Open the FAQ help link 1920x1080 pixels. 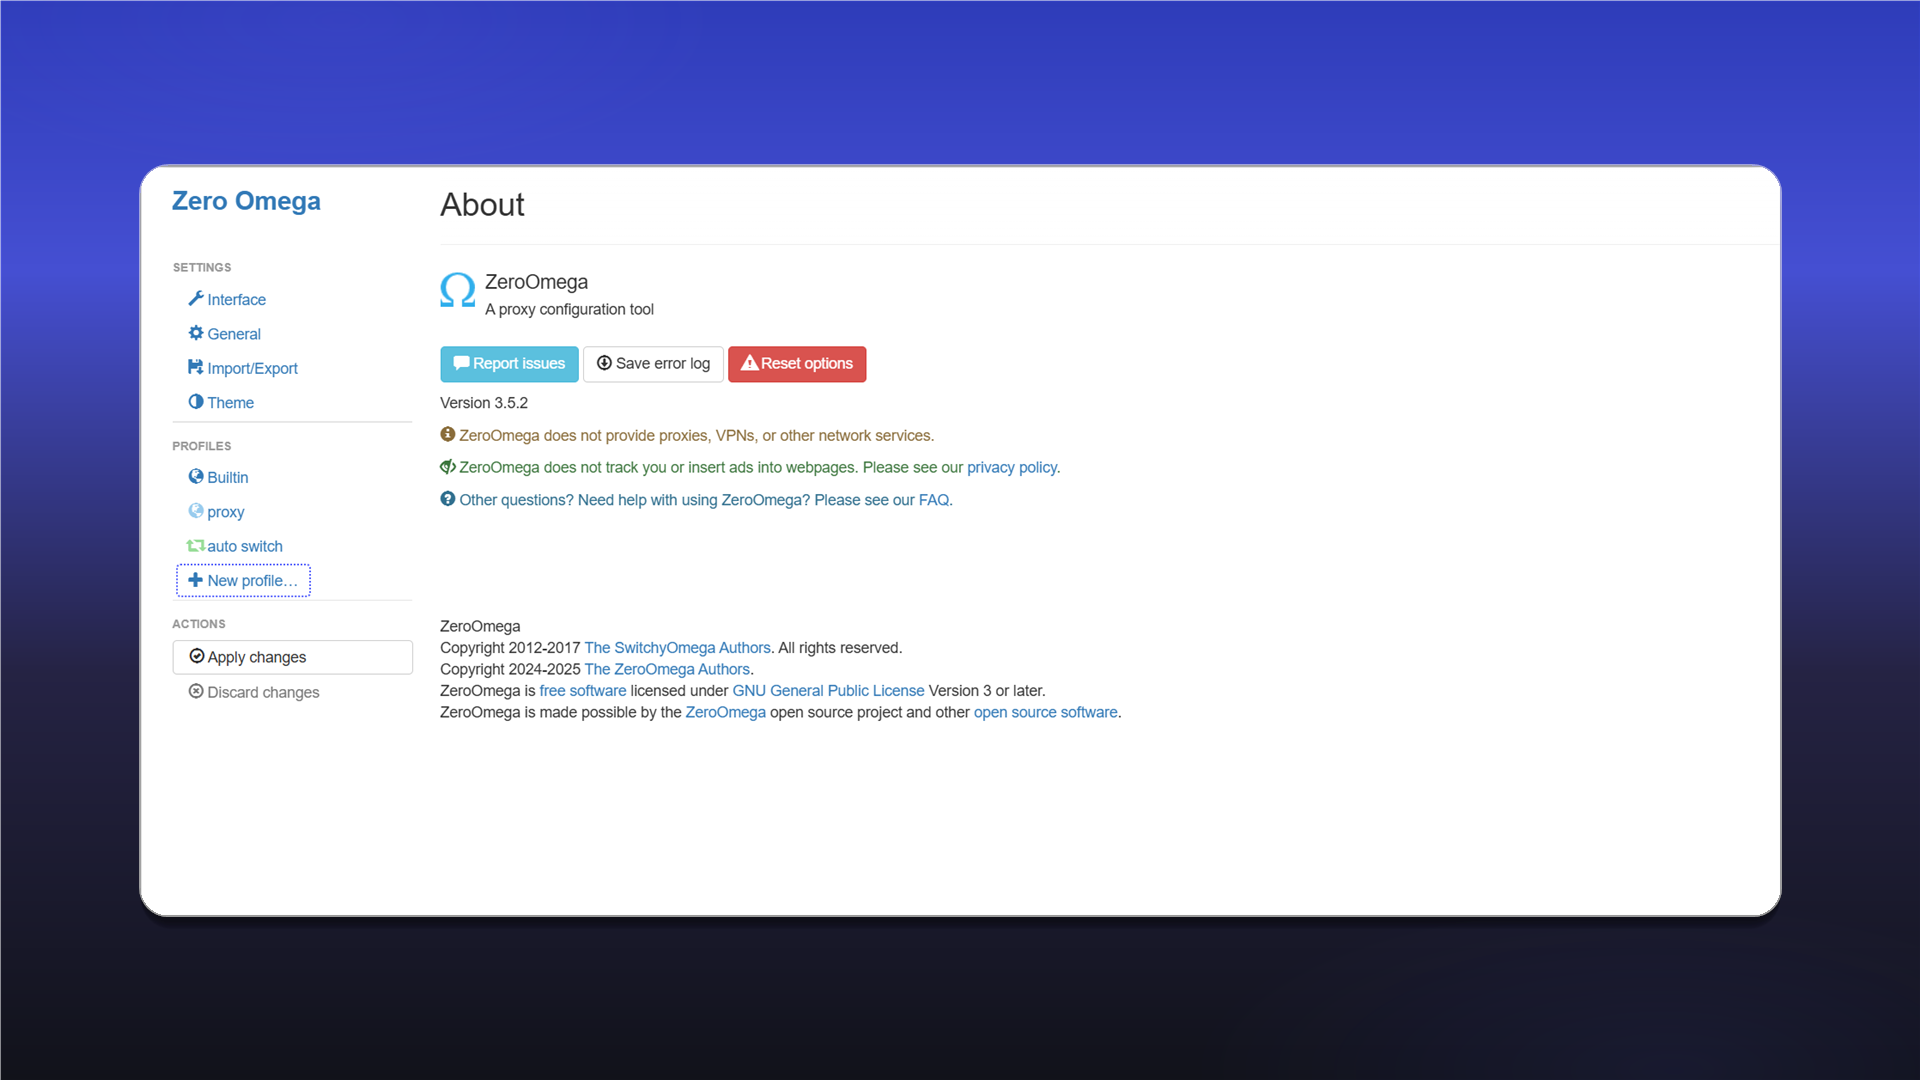point(933,500)
